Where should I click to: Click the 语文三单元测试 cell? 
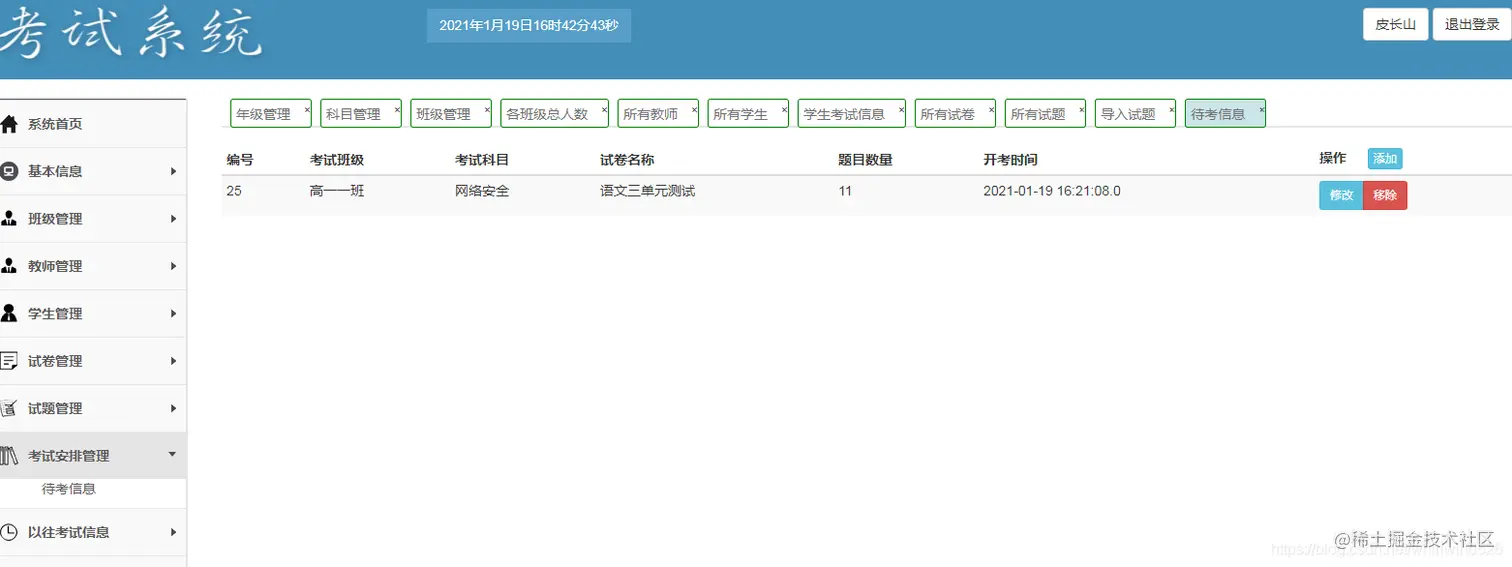click(648, 190)
